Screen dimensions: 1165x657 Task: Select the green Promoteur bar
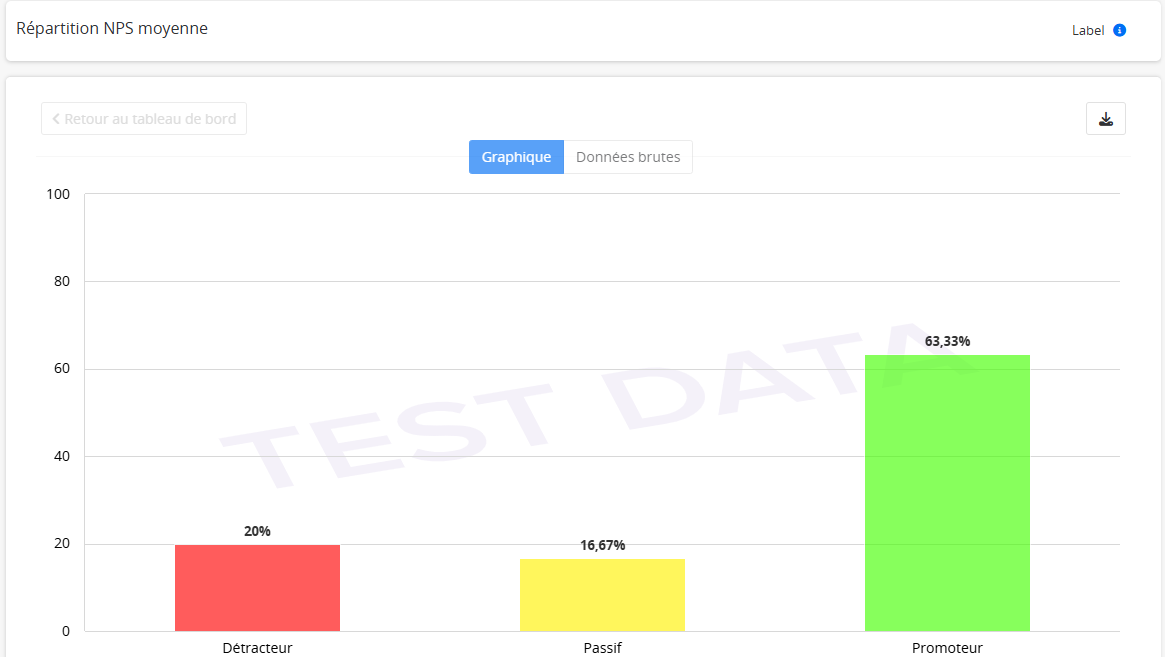[946, 493]
